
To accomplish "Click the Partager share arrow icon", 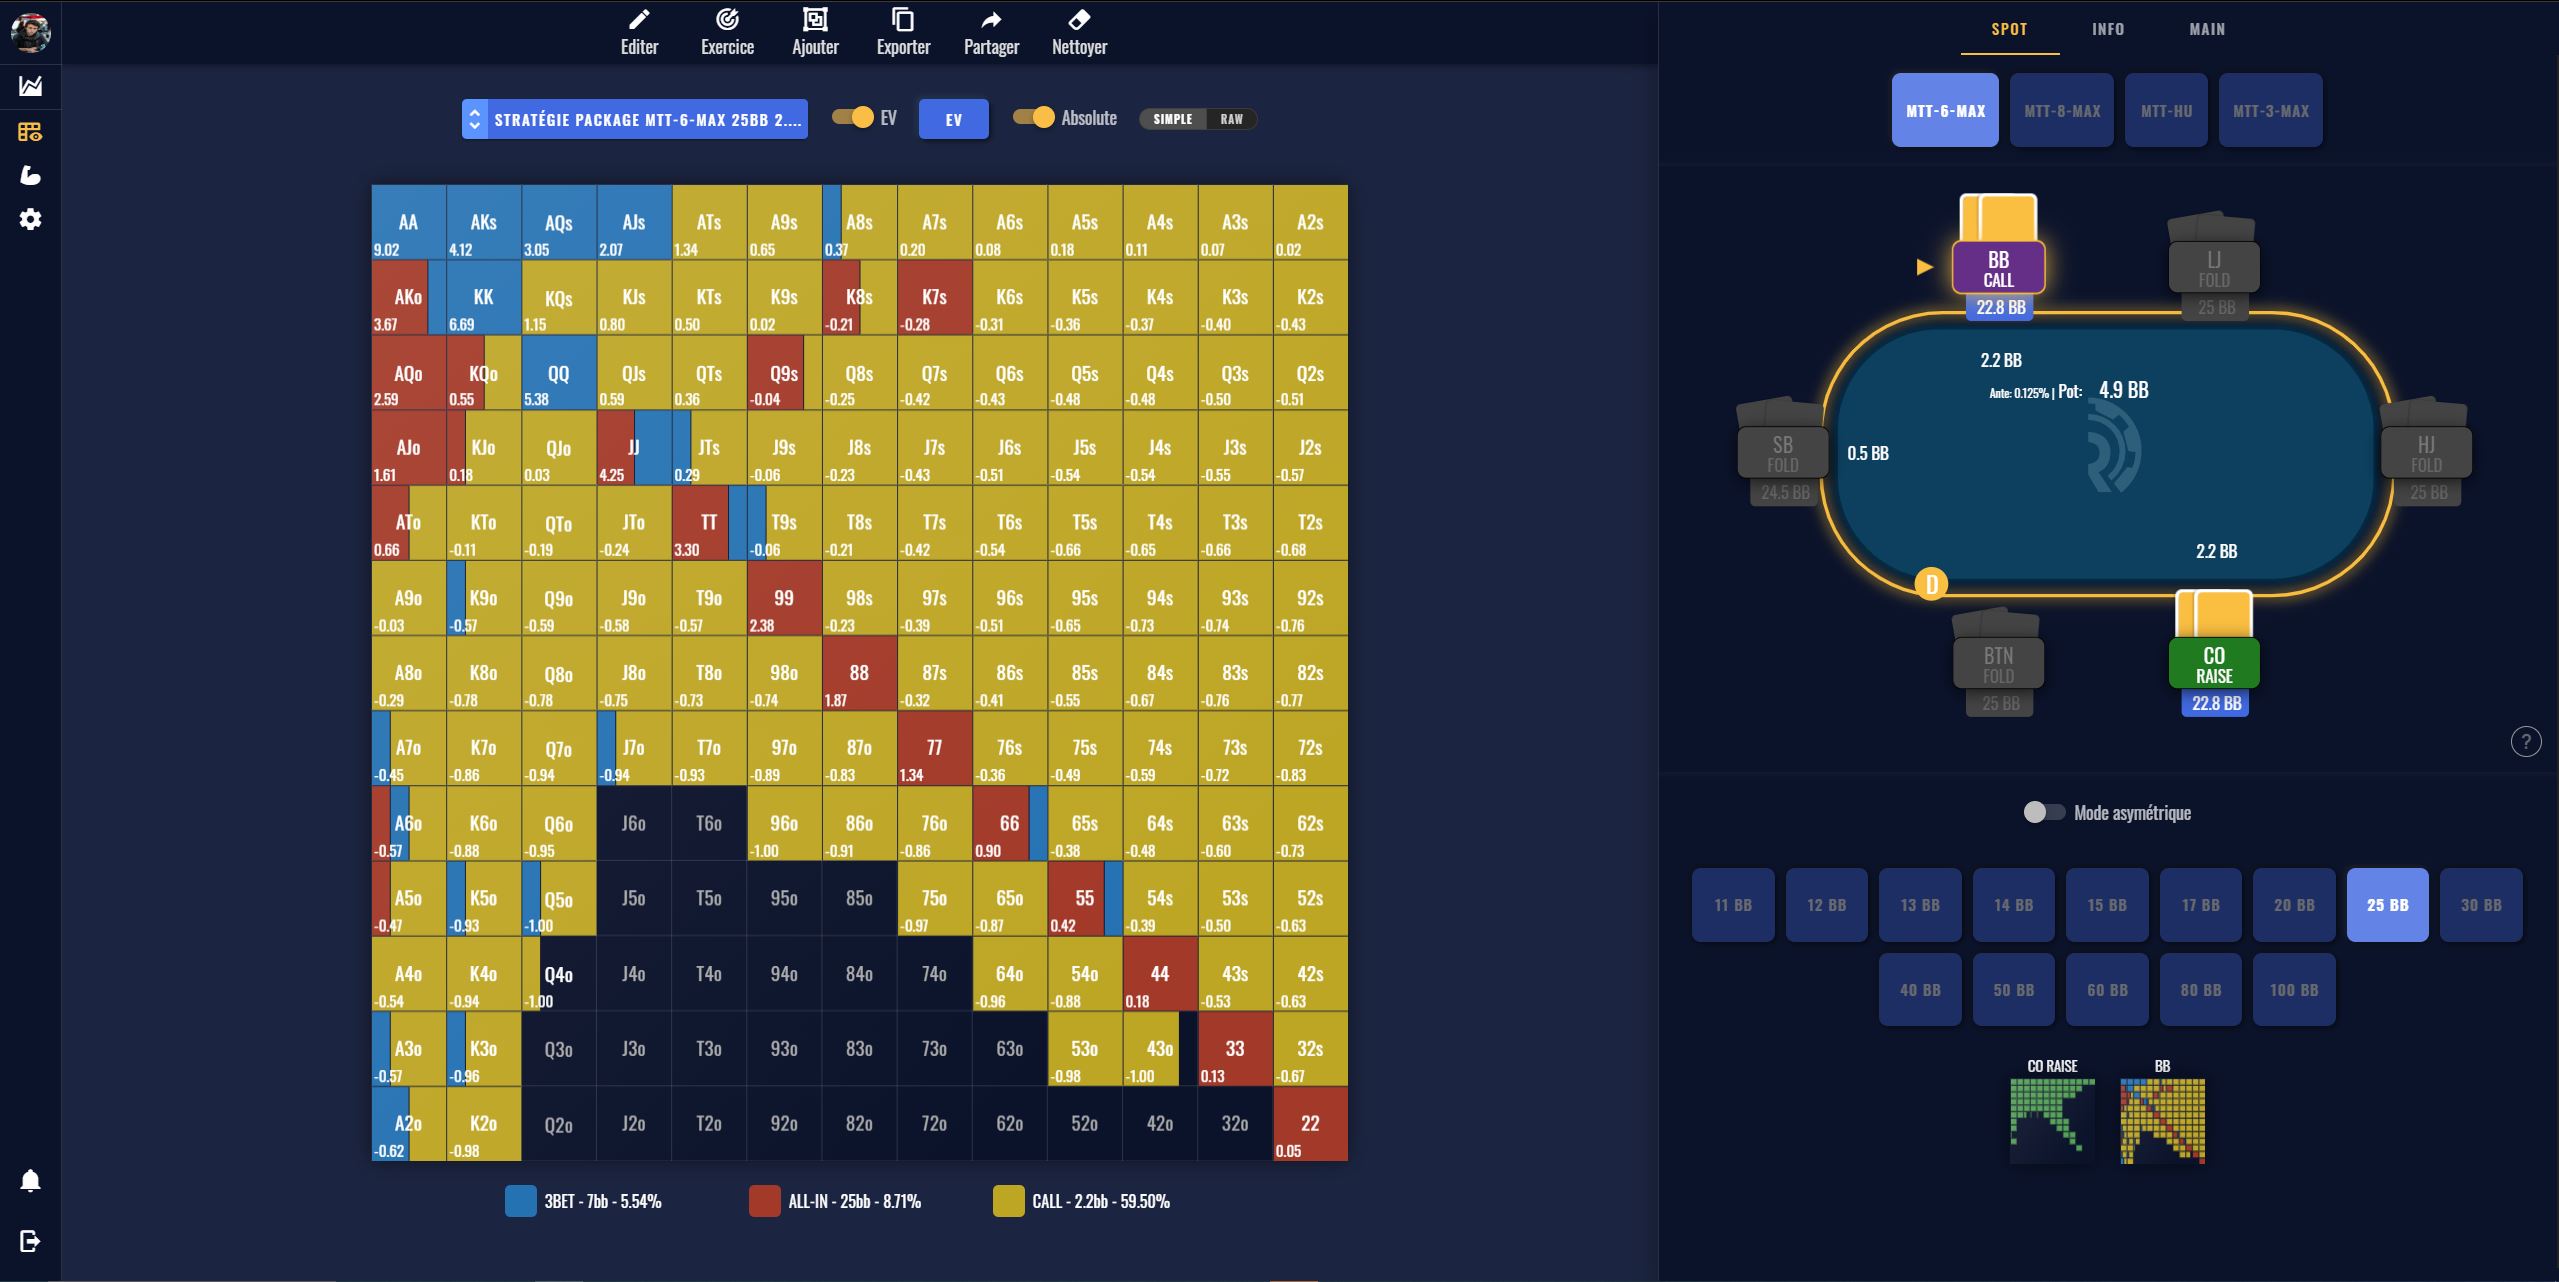I will coord(991,20).
